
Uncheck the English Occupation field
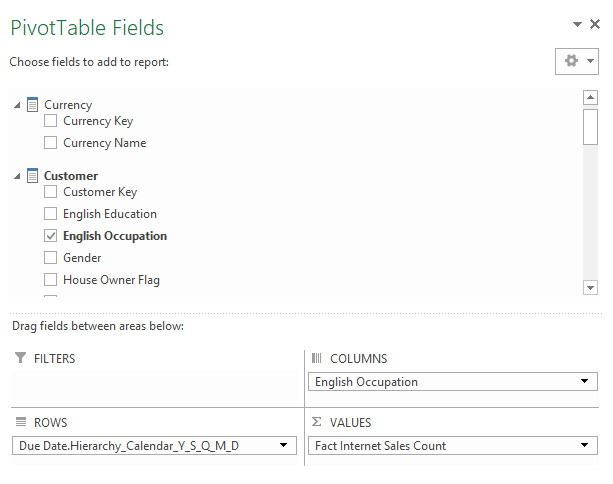(51, 236)
